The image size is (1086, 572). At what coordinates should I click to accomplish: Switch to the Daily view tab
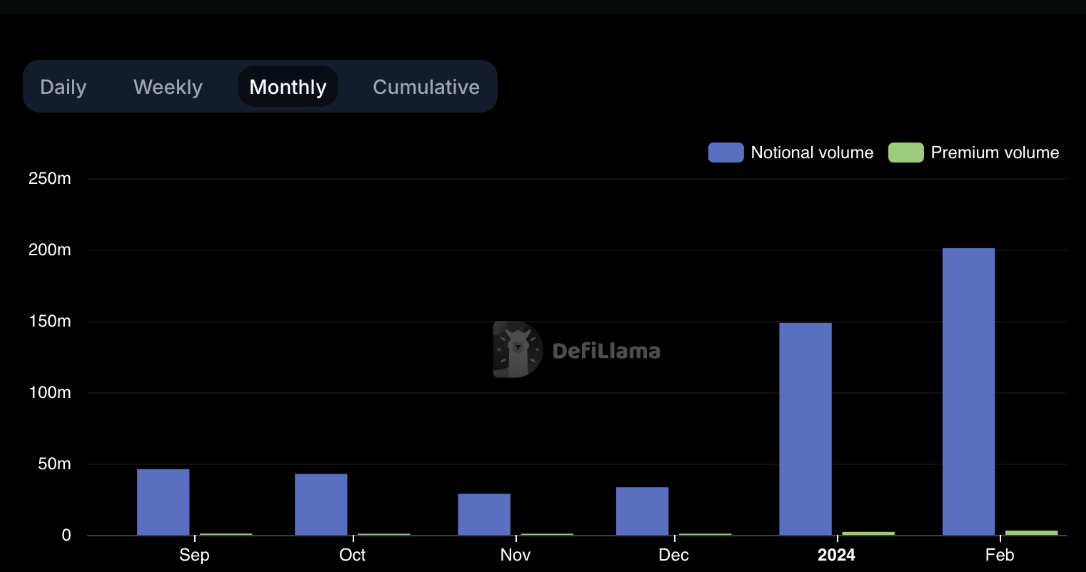63,87
